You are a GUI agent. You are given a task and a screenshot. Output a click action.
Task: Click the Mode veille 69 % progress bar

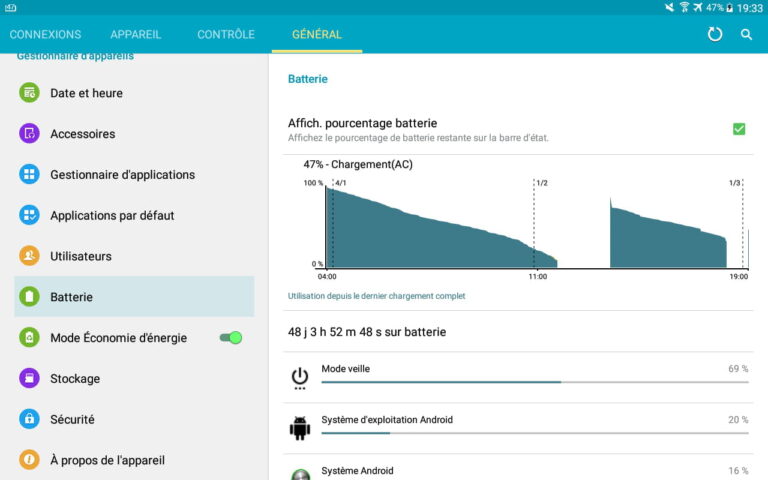(535, 382)
